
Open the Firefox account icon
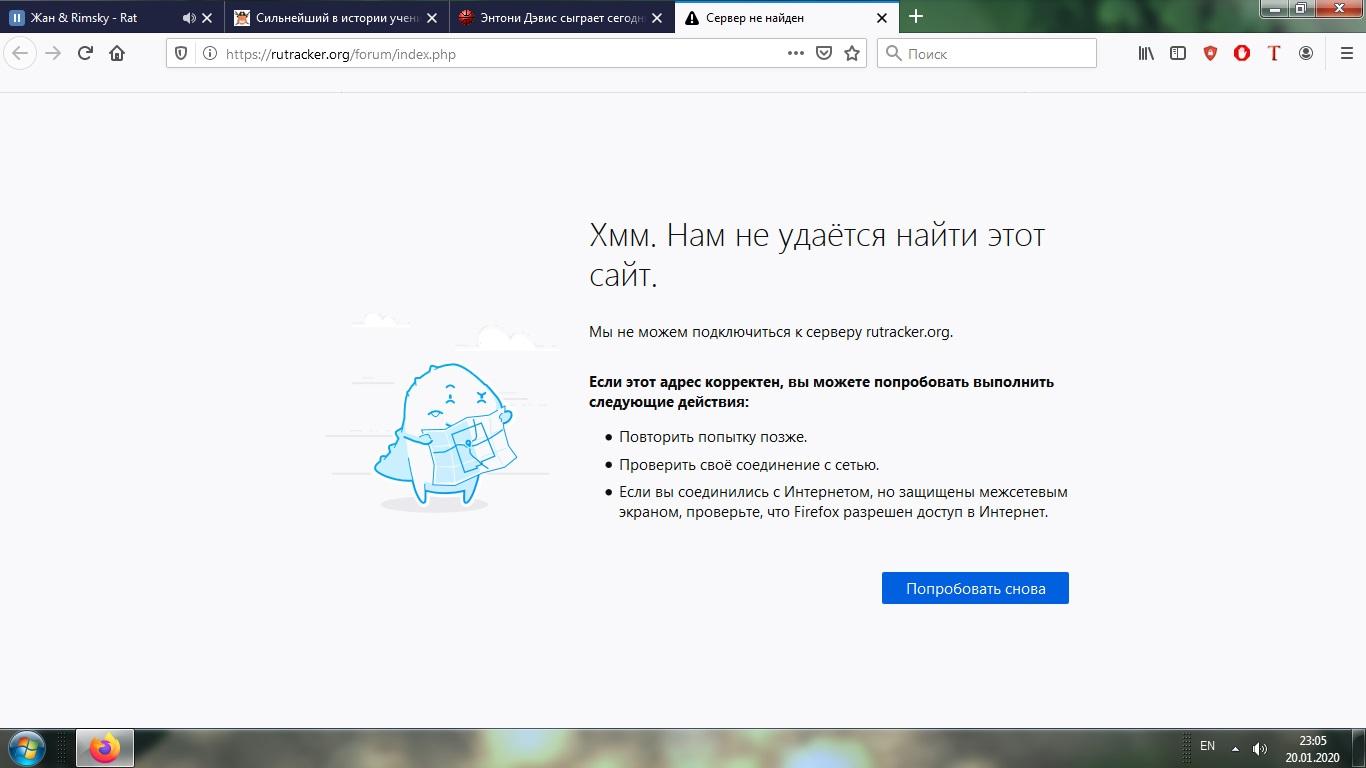tap(1305, 54)
